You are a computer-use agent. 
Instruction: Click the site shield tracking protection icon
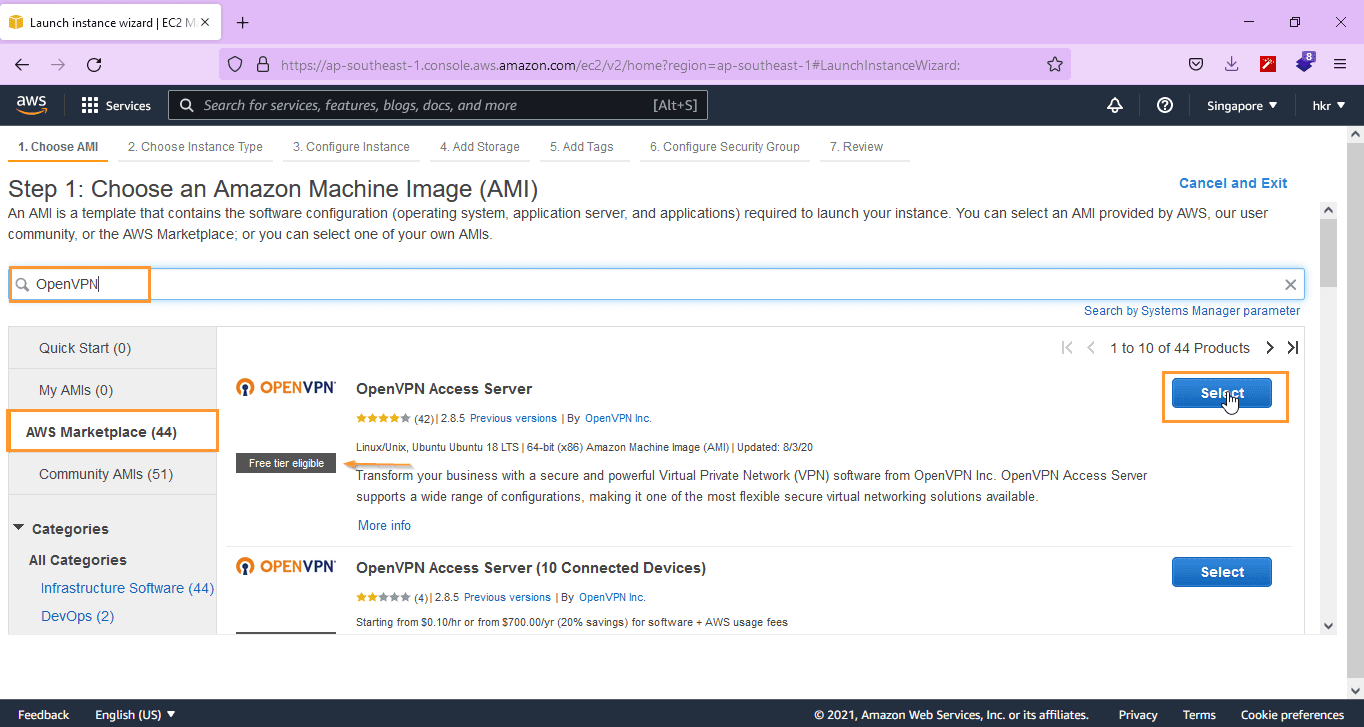coord(235,64)
